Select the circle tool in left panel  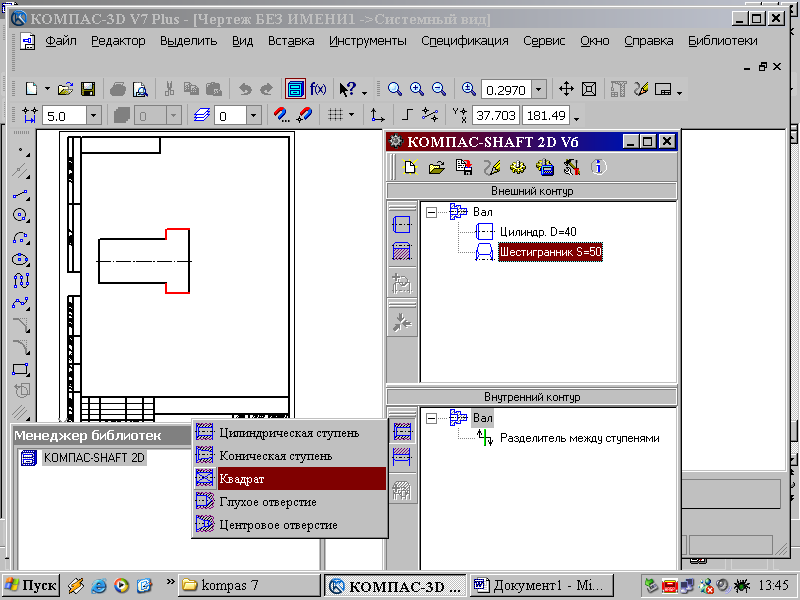click(20, 215)
